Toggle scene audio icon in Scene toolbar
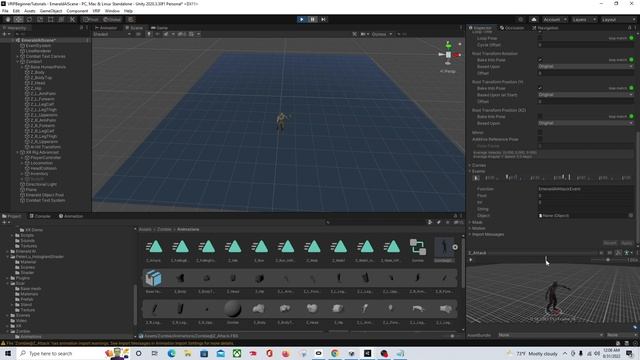The height and width of the screenshot is (360, 640). click(157, 34)
